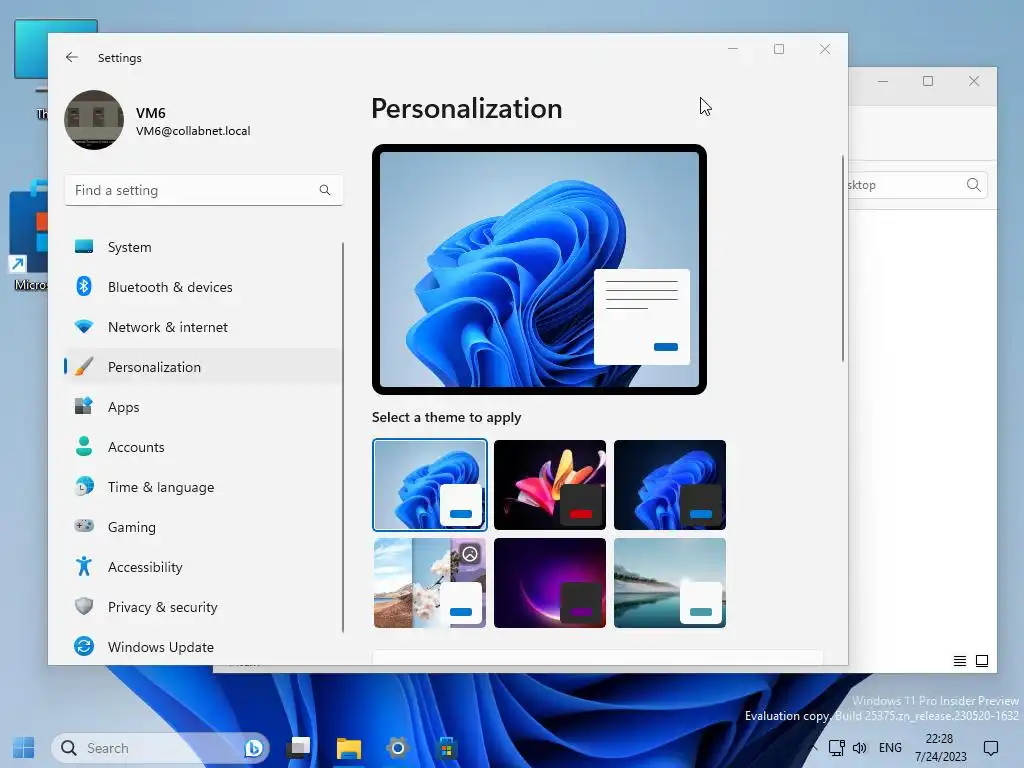Viewport: 1024px width, 768px height.
Task: Go to Accessibility settings
Action: 203,567
